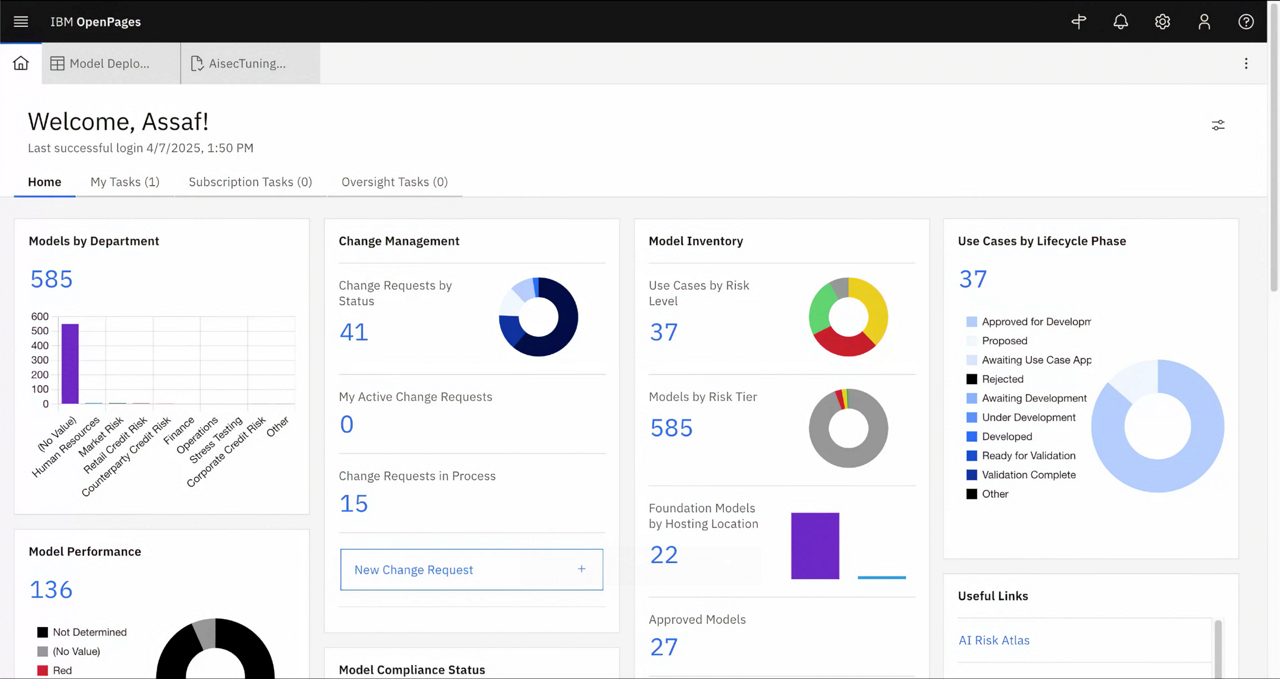Toggle the Proposed lifecycle legend entry

(1004, 340)
